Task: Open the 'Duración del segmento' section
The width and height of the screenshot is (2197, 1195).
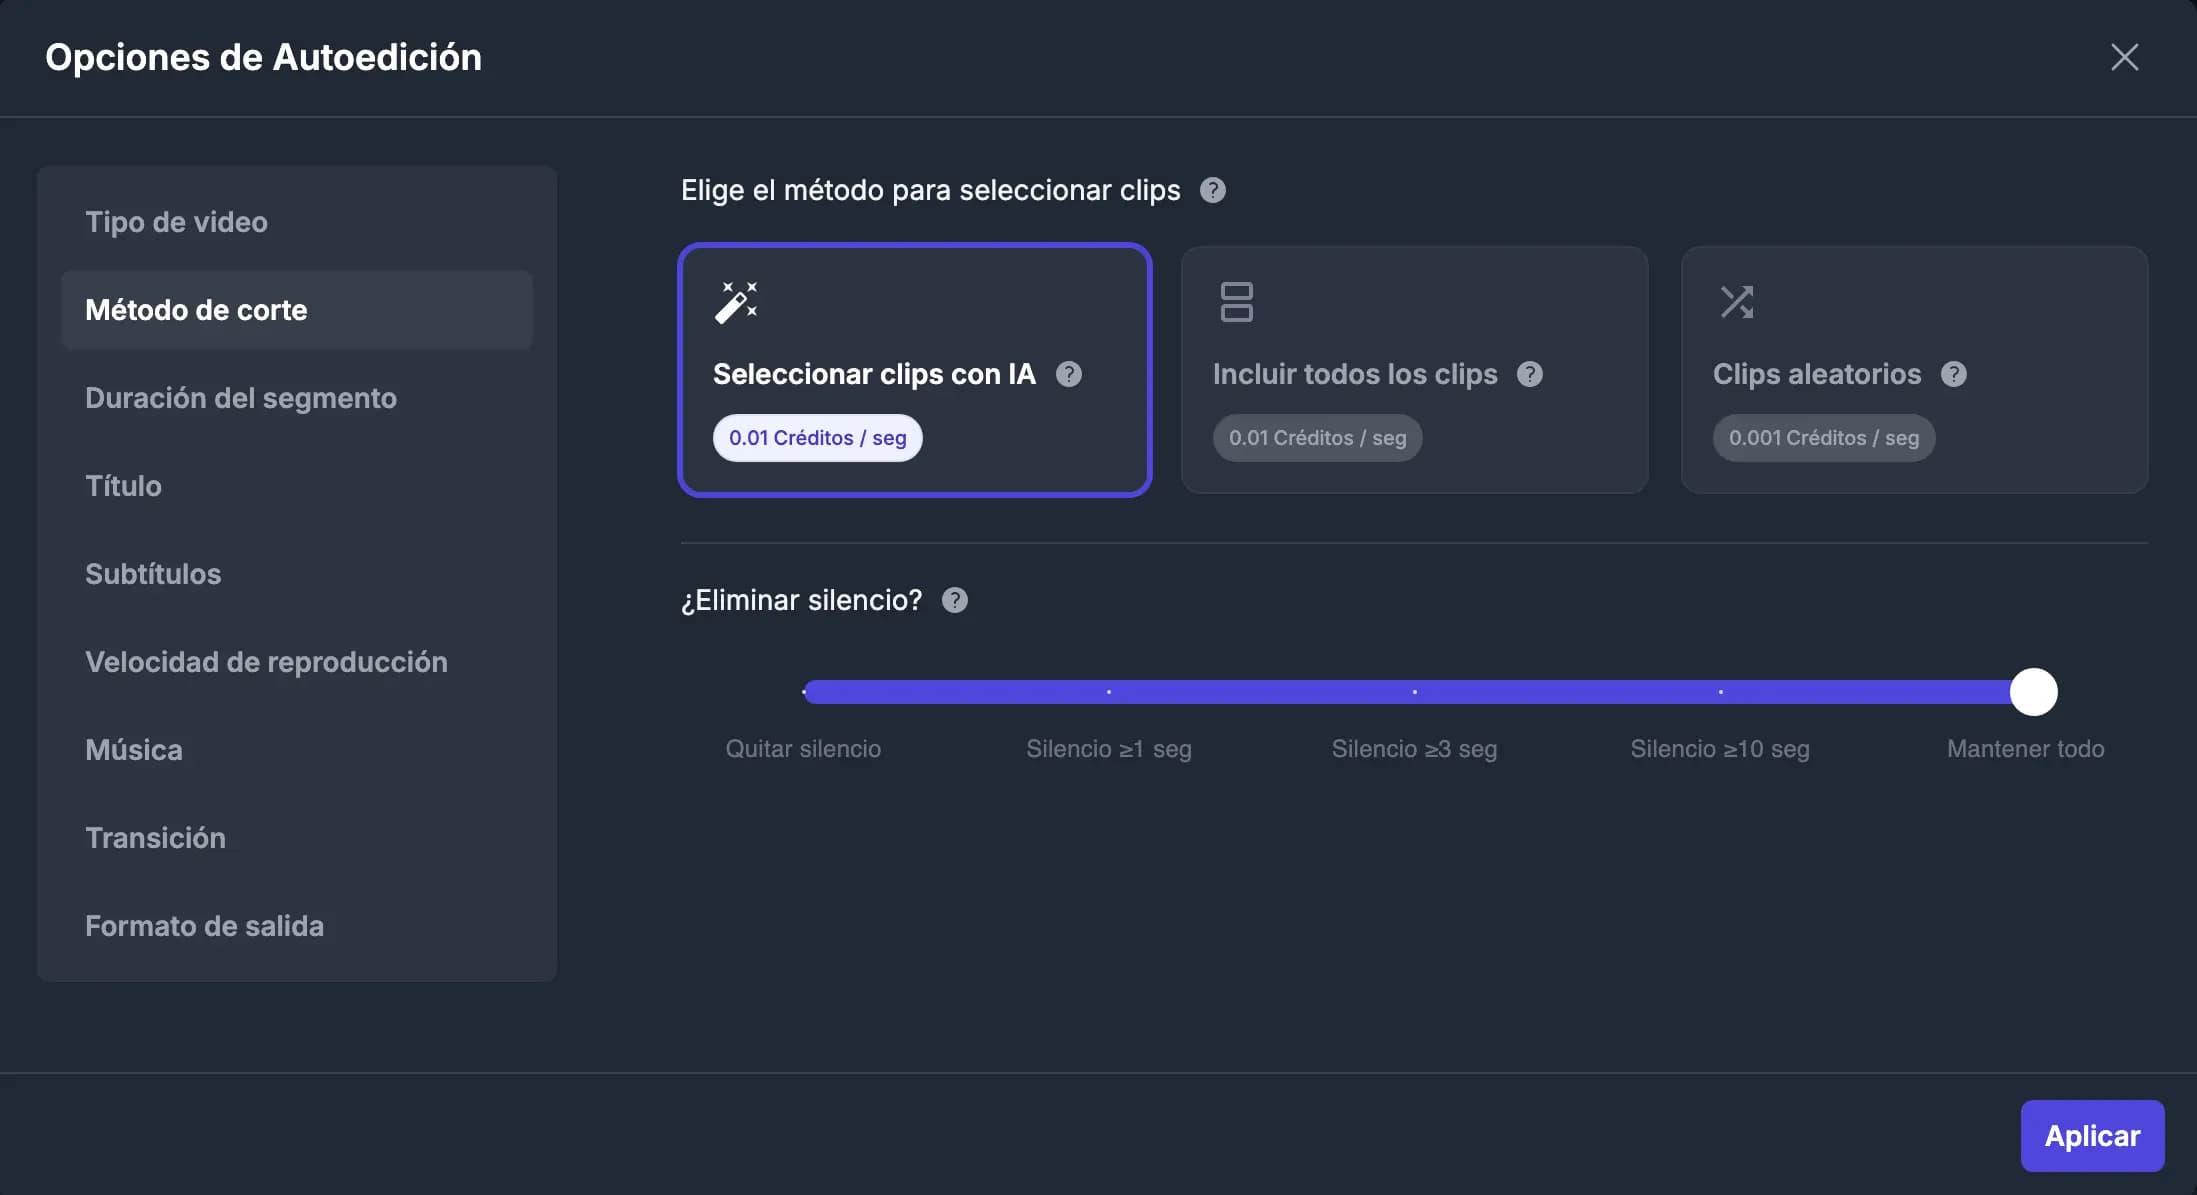Action: 241,398
